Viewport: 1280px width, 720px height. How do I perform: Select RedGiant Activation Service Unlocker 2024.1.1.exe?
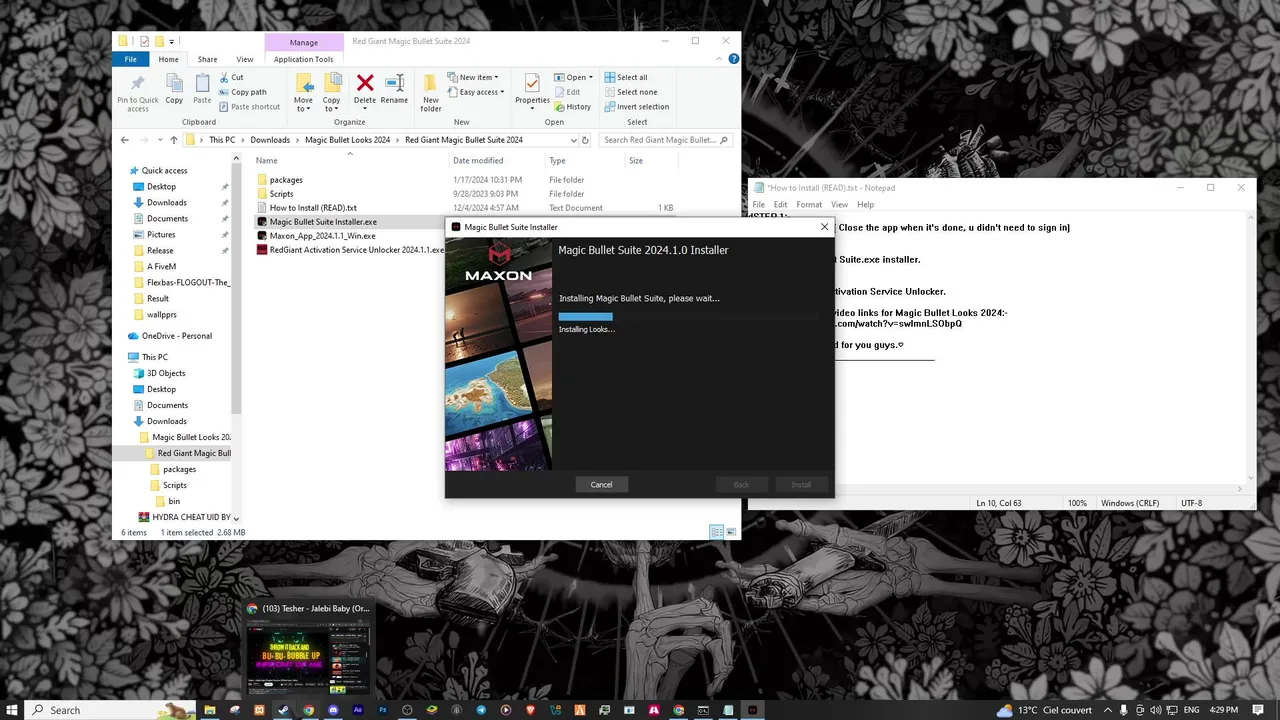point(350,250)
